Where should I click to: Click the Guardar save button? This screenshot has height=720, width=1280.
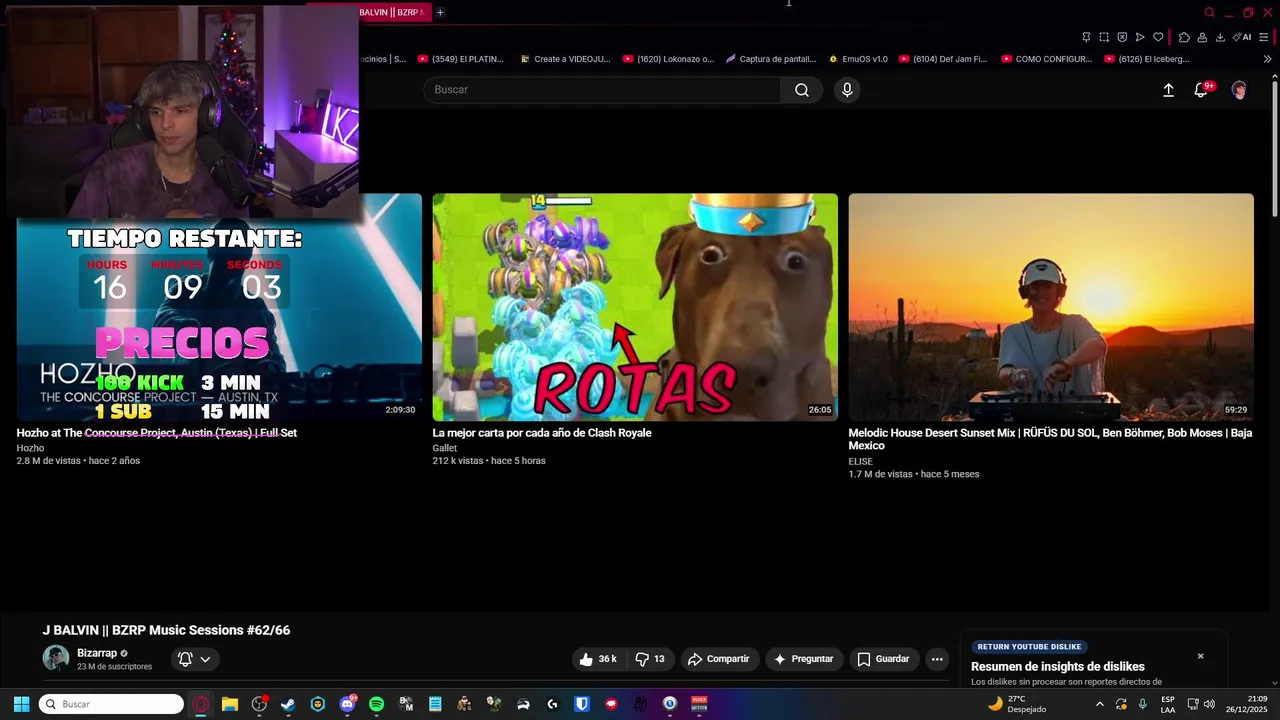[884, 659]
